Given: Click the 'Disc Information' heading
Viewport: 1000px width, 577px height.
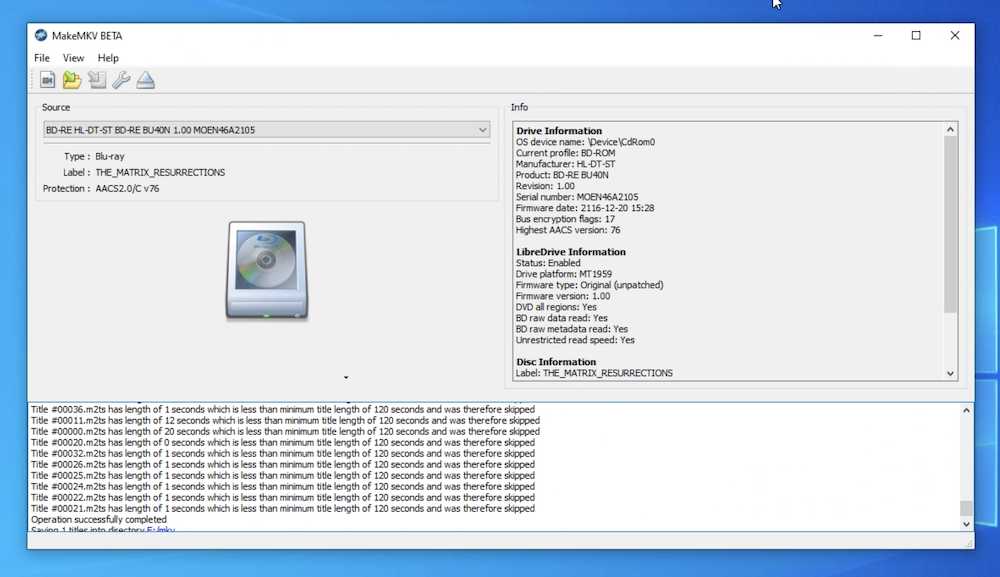Looking at the screenshot, I should tap(556, 362).
